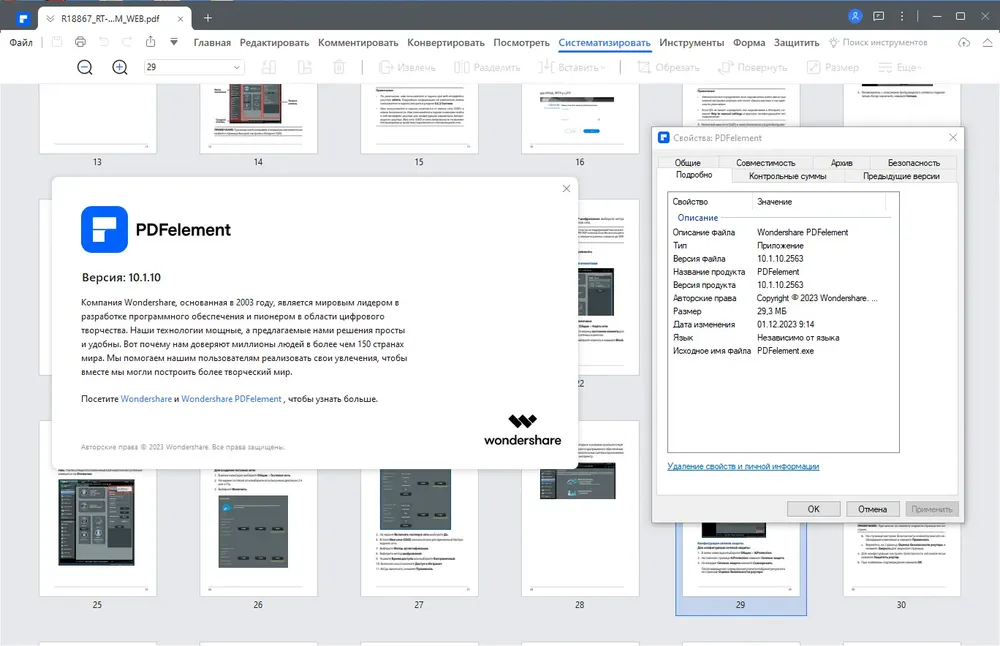This screenshot has height=646, width=1000.
Task: Collapse the ribbon with the up chevron
Action: (987, 42)
